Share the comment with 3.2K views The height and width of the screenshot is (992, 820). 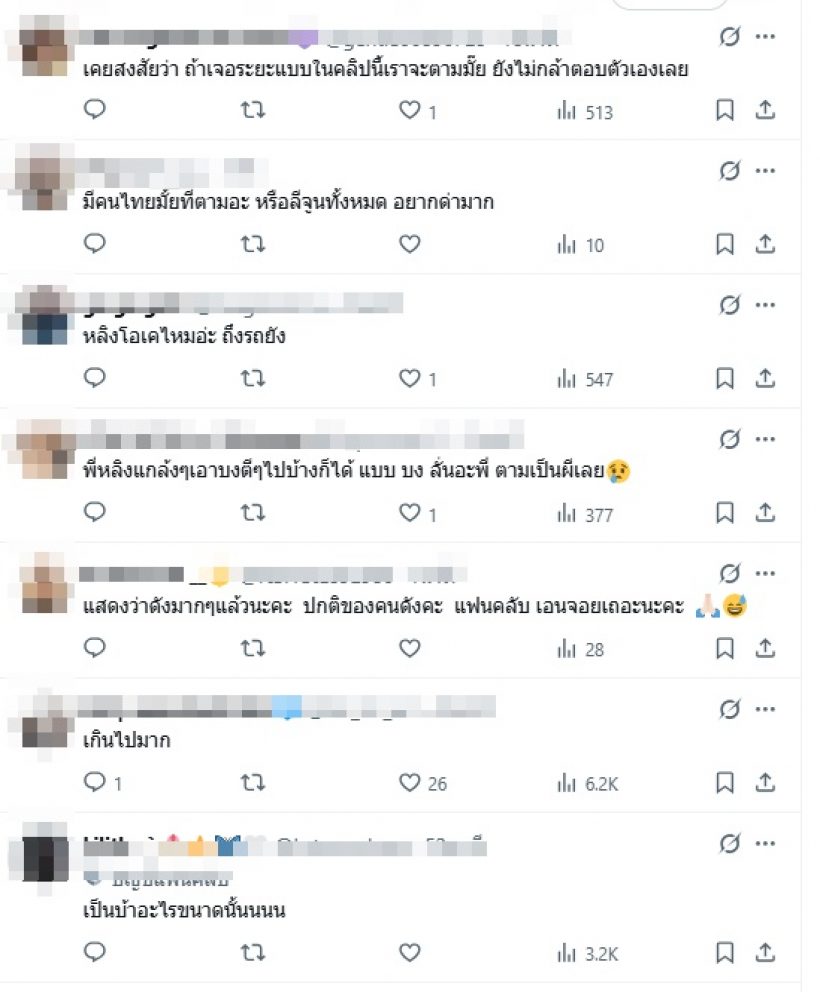tap(765, 952)
